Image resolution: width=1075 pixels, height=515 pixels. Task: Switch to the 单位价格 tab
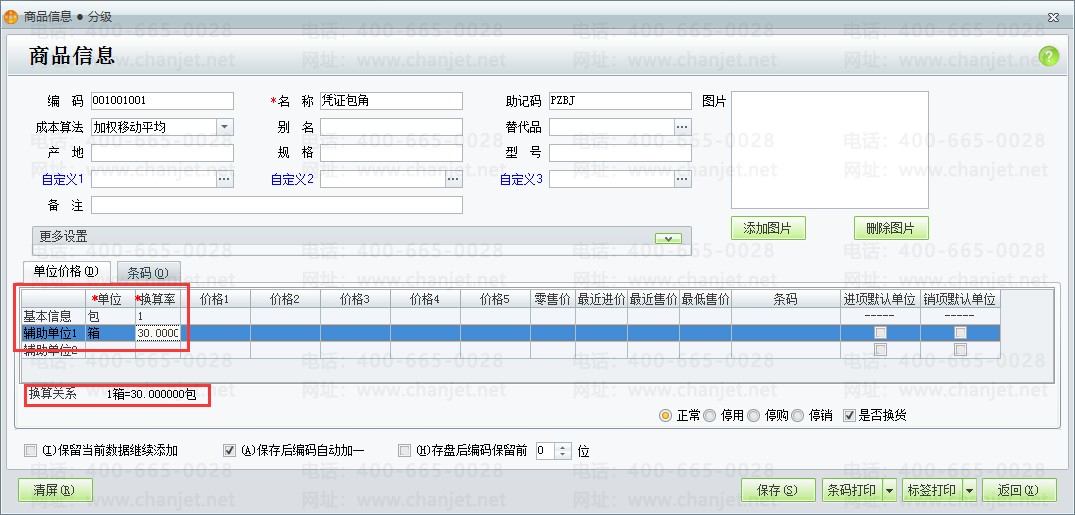coord(66,272)
